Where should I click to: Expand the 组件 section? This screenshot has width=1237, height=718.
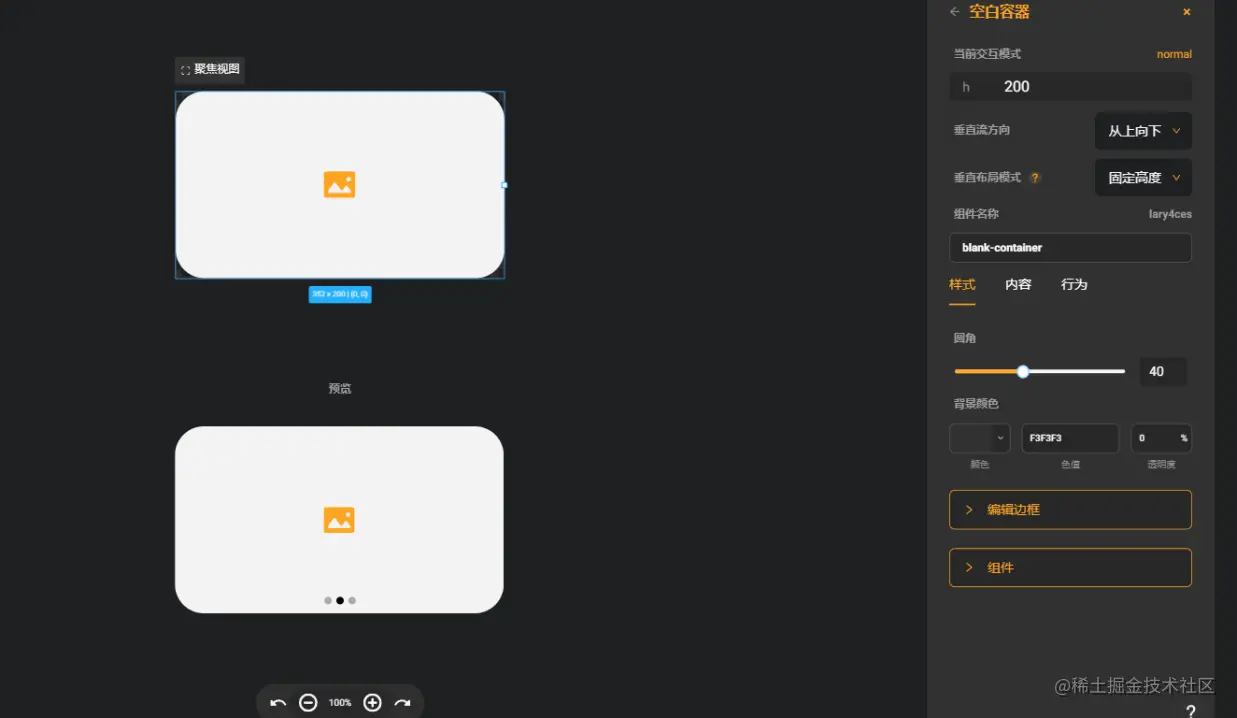pyautogui.click(x=1070, y=567)
